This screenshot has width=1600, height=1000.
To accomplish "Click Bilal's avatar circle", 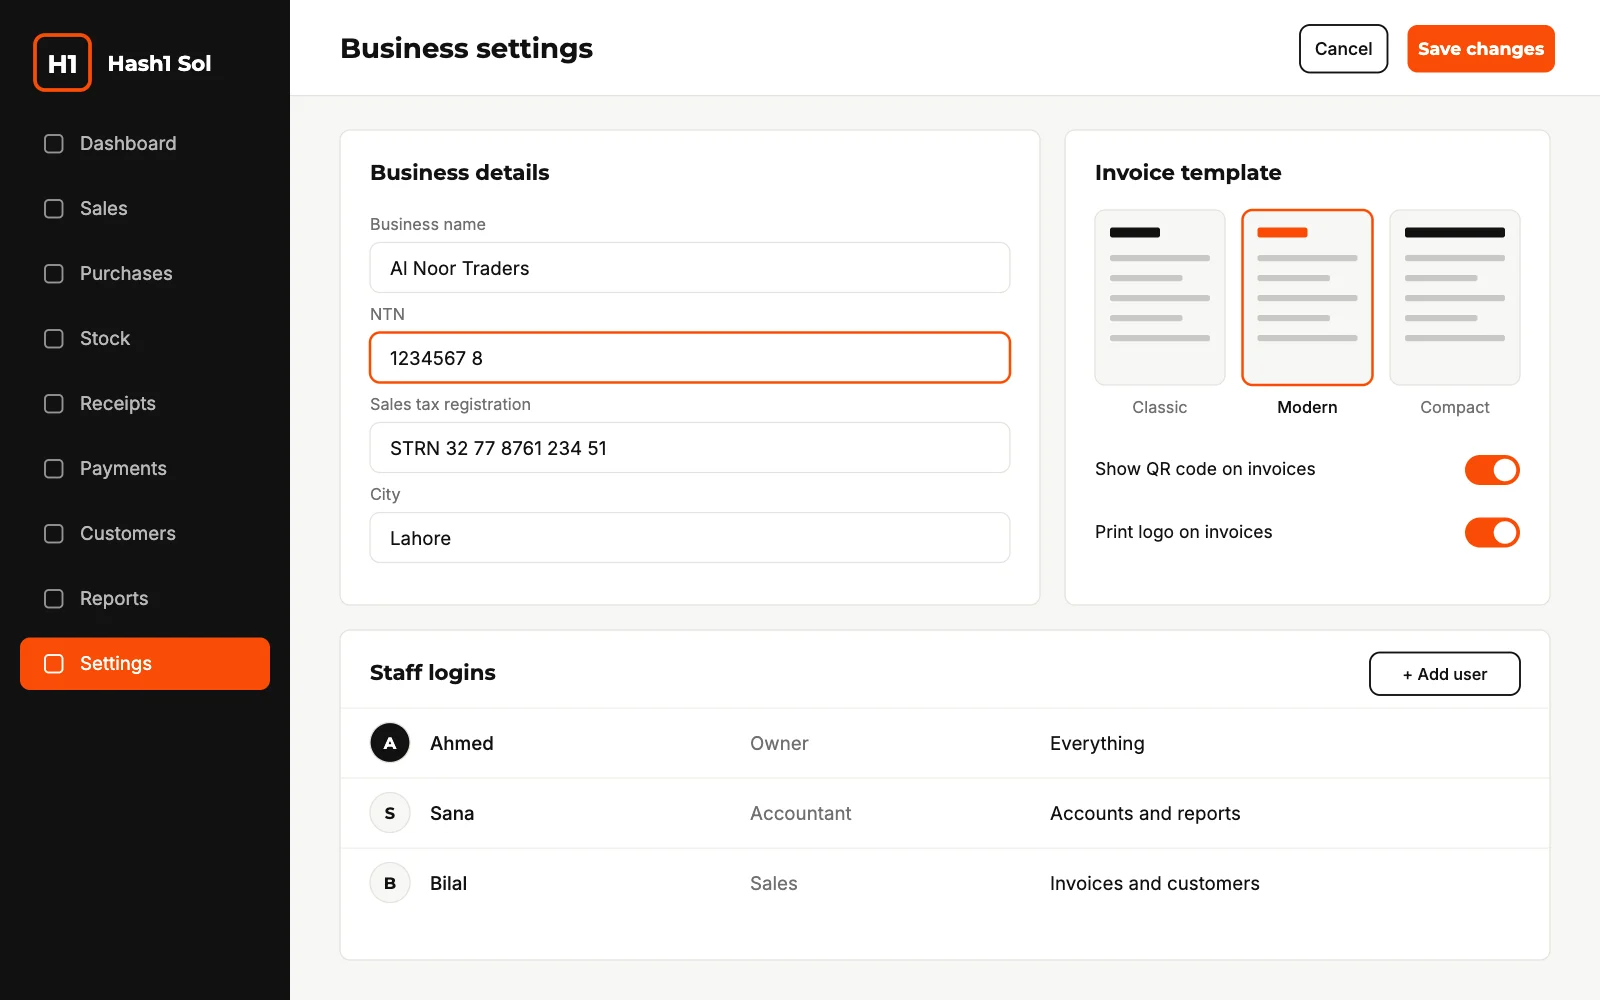I will click(390, 883).
